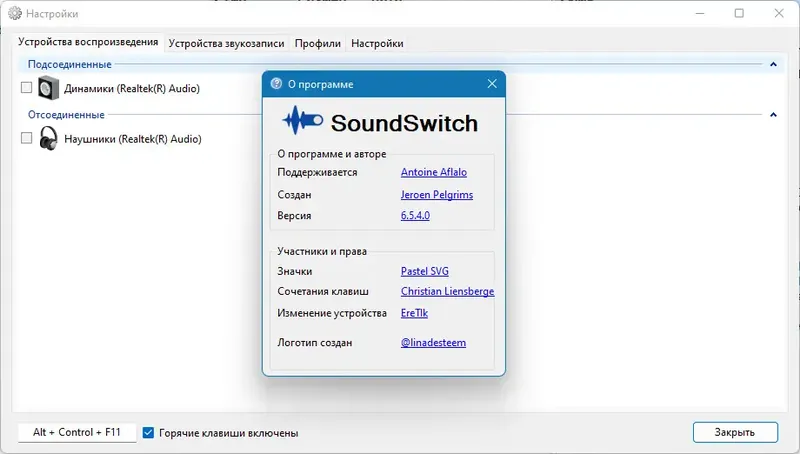Viewport: 800px width, 454px height.
Task: Open the Профили tab
Action: [x=317, y=44]
